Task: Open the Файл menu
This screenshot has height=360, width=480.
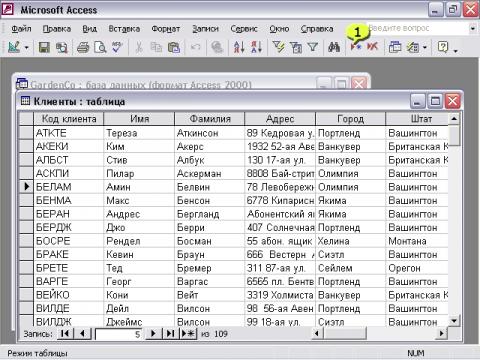Action: point(21,29)
